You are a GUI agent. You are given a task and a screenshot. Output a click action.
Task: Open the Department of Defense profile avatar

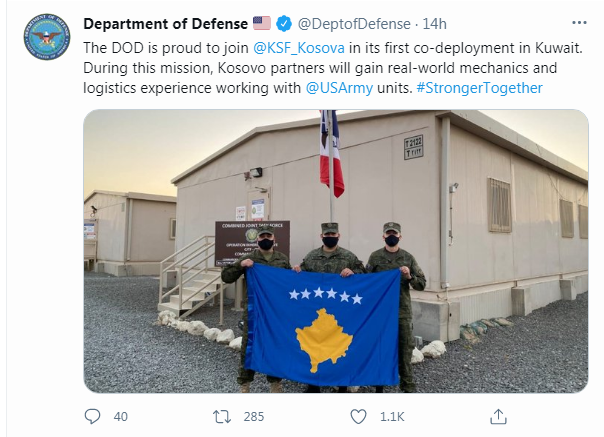pos(47,36)
